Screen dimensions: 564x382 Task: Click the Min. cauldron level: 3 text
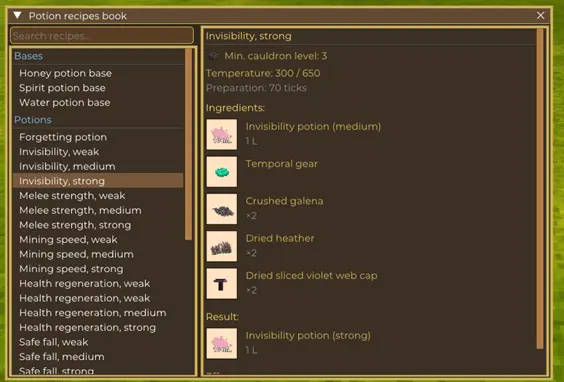coord(276,56)
